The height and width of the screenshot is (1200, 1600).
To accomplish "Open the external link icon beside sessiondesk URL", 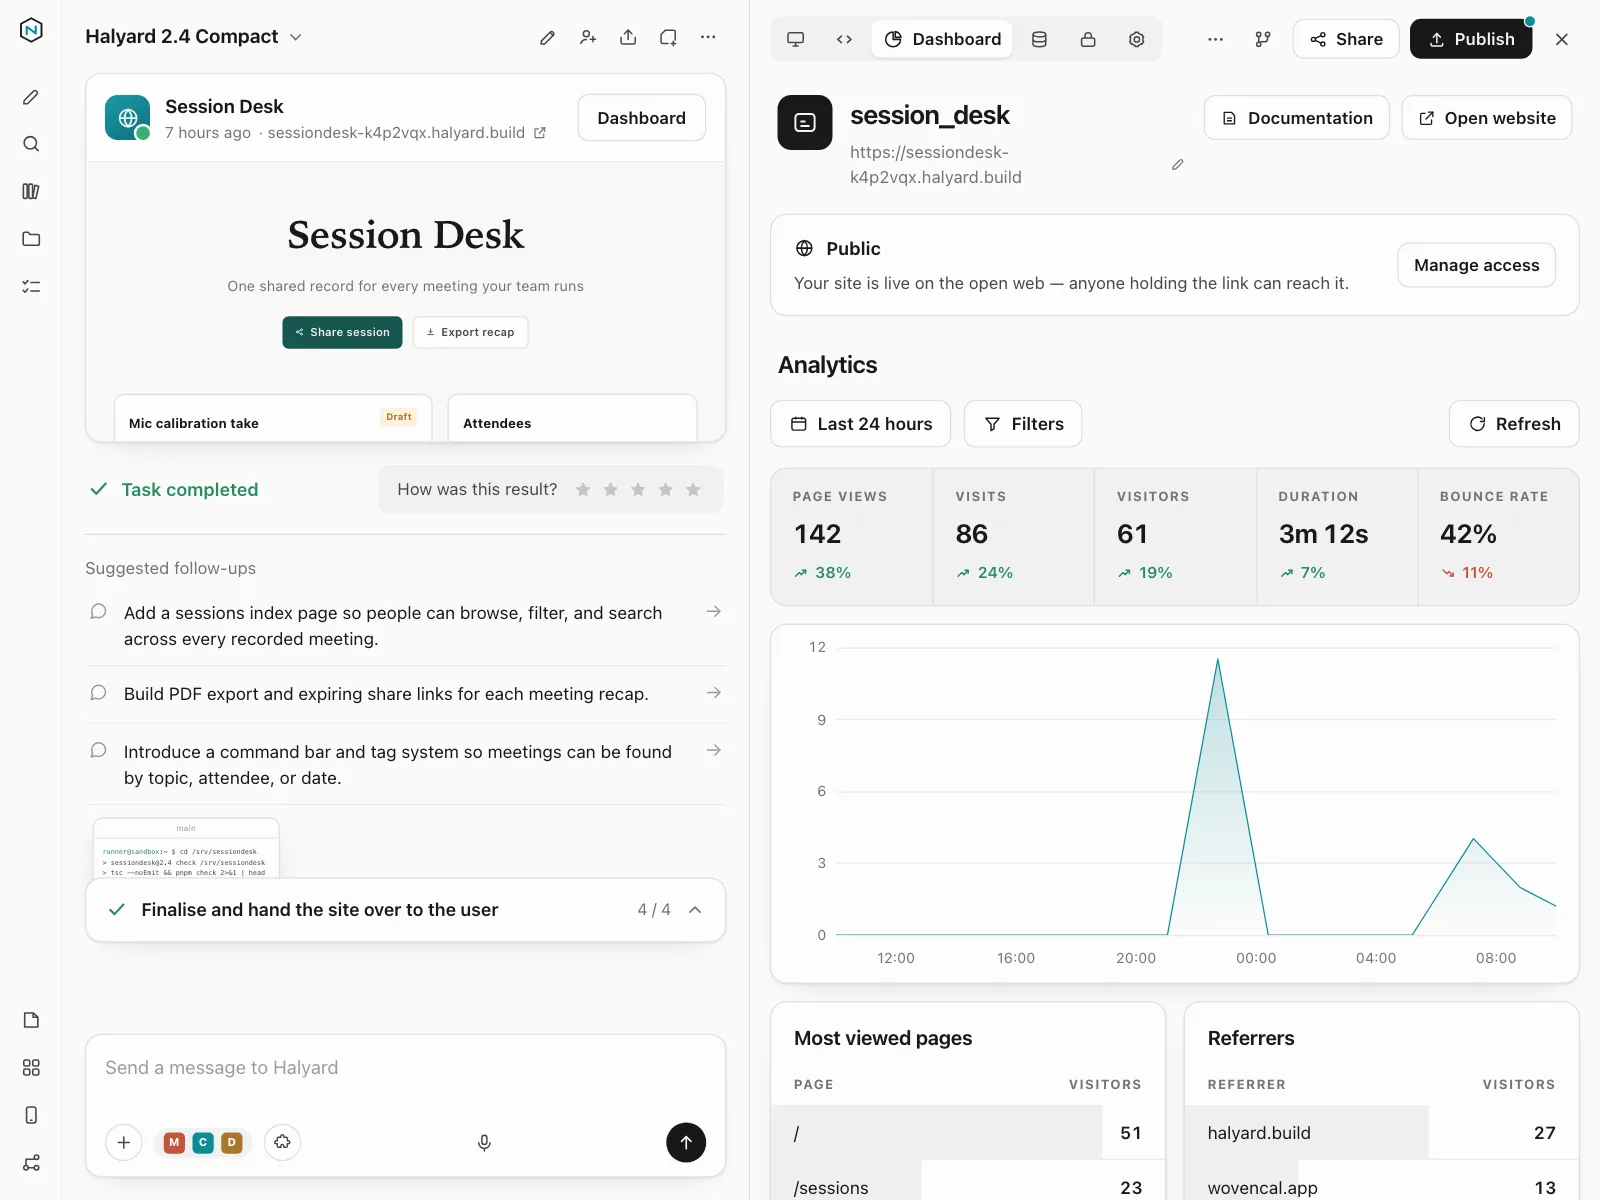I will [540, 133].
